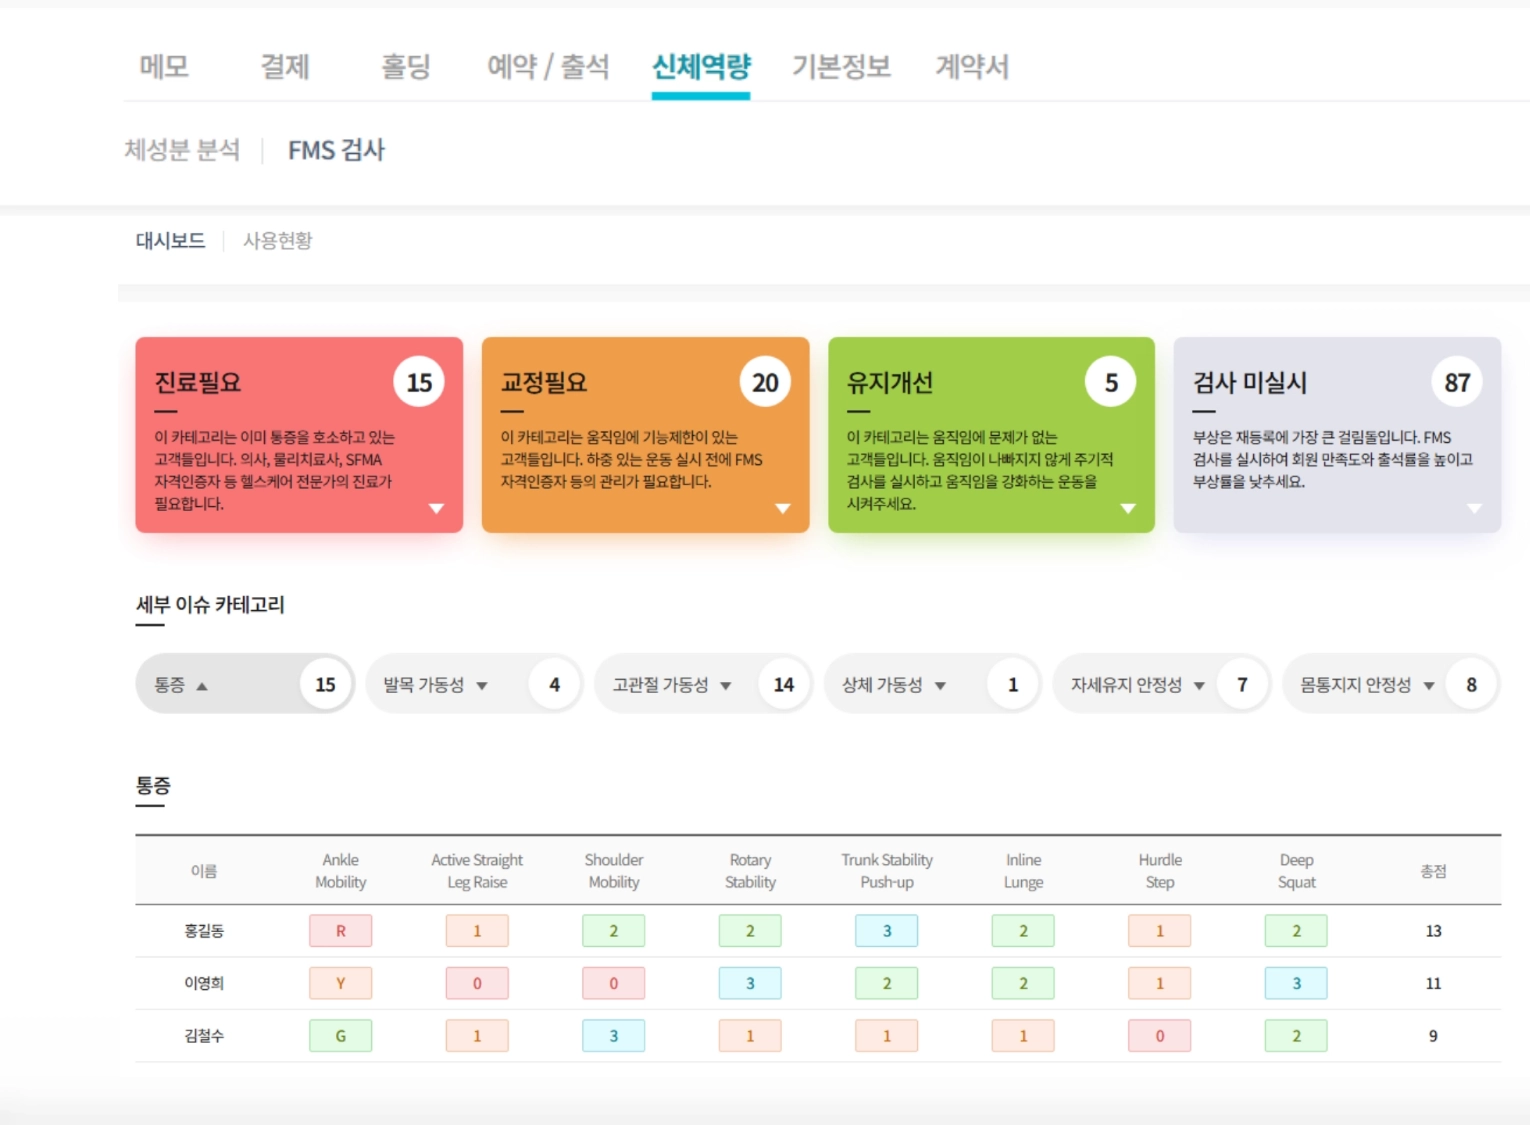Open the 홀딩 tab
Image resolution: width=1530 pixels, height=1125 pixels.
[x=406, y=66]
